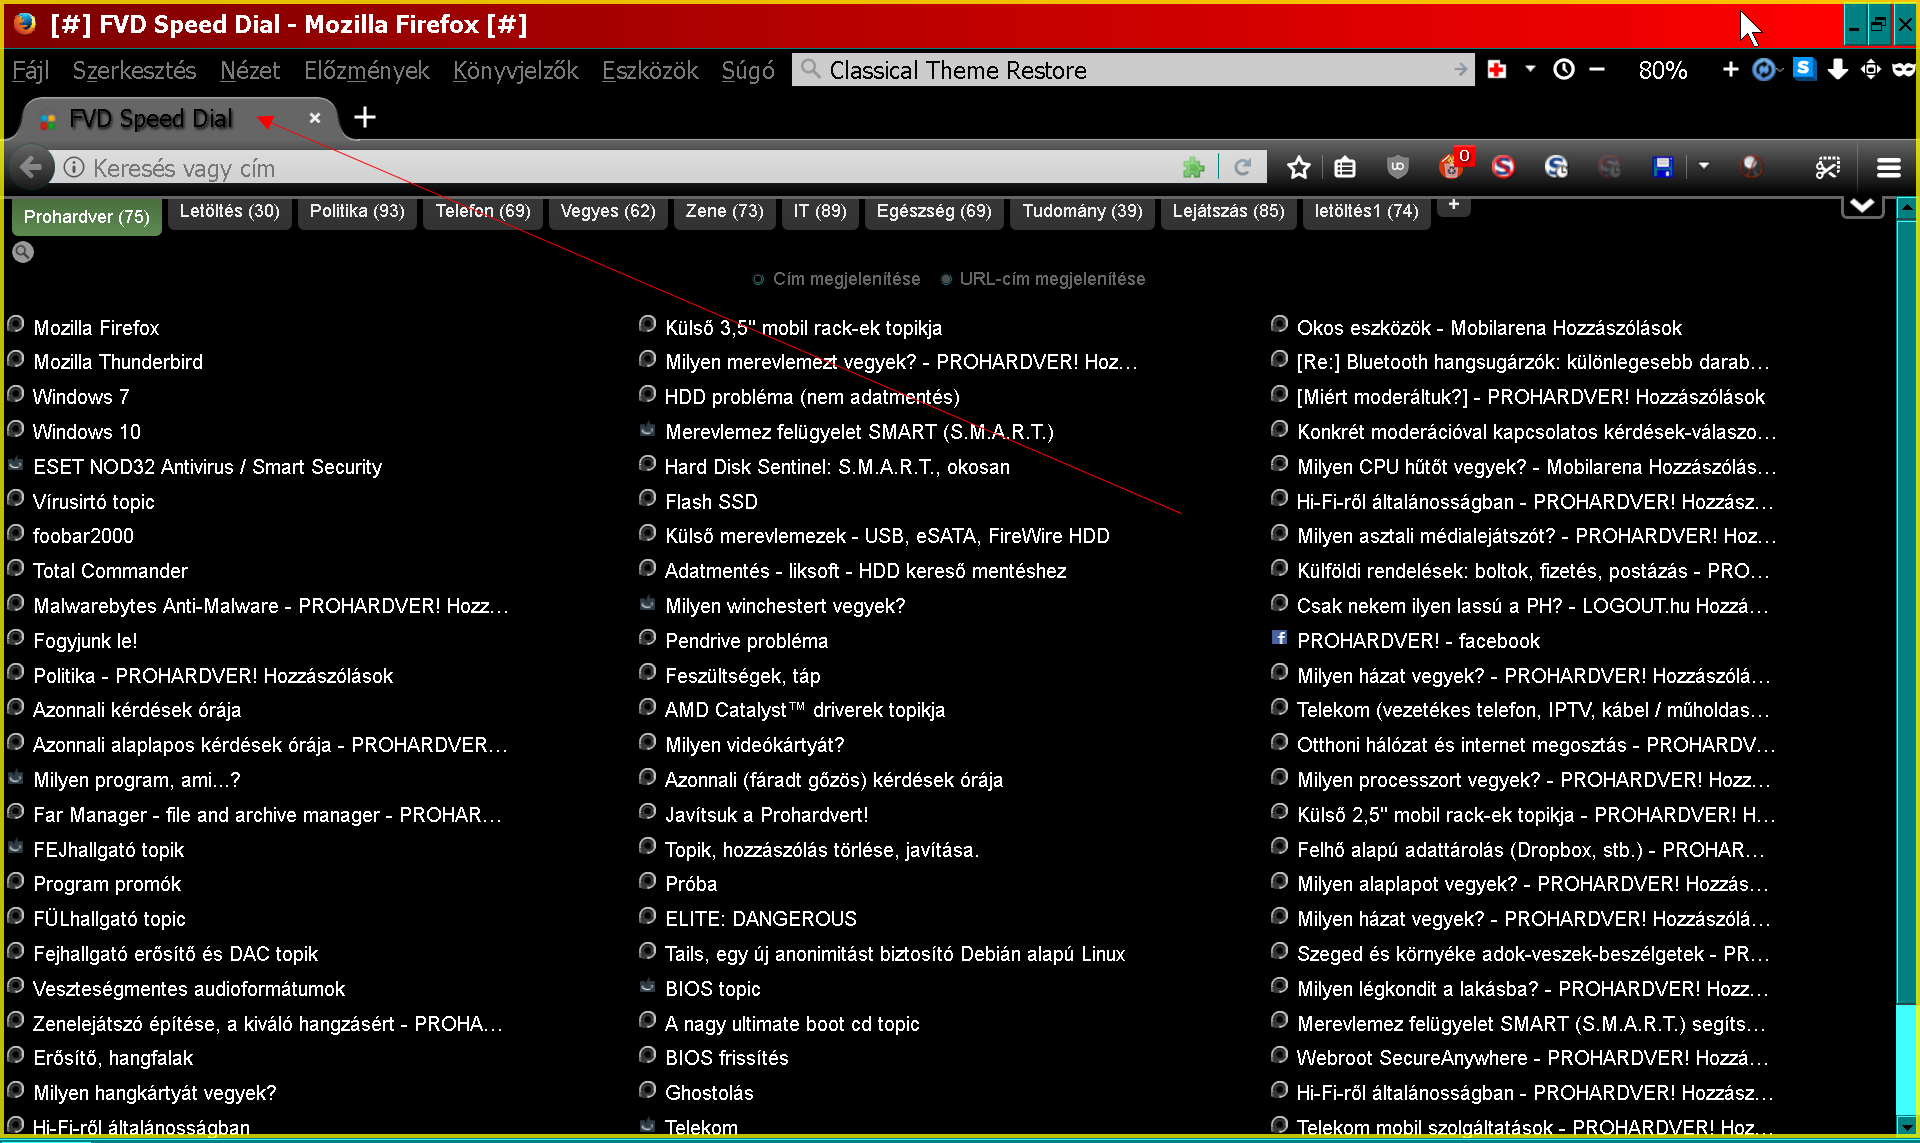
Task: Open a new tab with the plus button
Action: coord(365,118)
